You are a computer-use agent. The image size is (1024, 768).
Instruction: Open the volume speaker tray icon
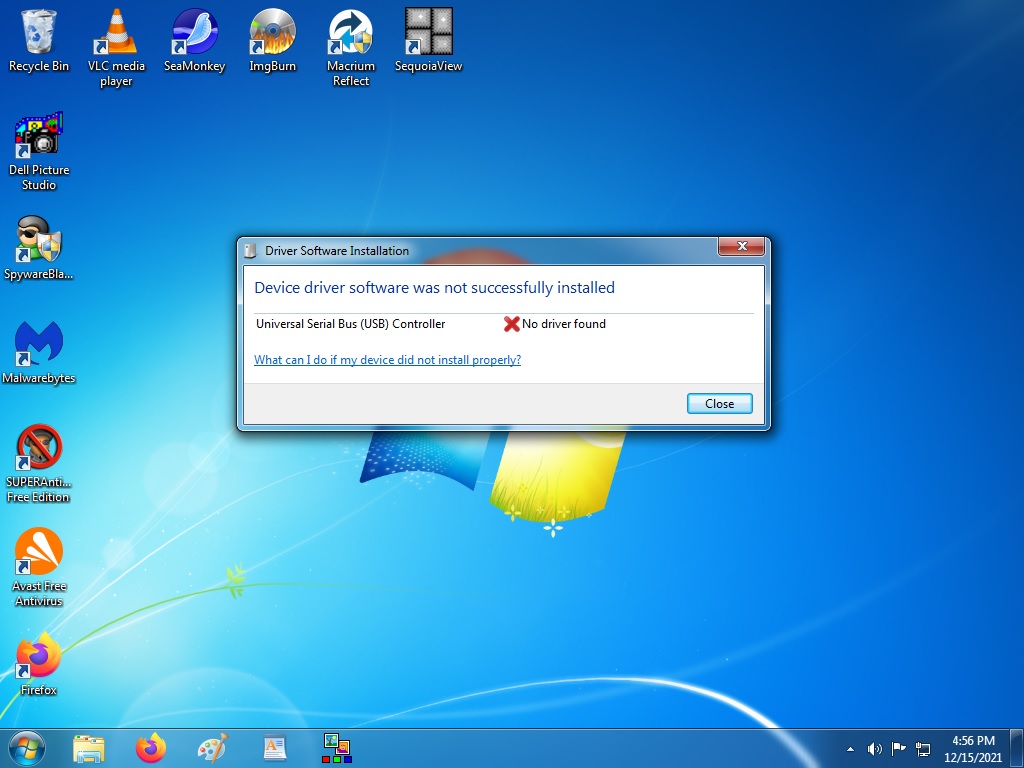click(874, 749)
